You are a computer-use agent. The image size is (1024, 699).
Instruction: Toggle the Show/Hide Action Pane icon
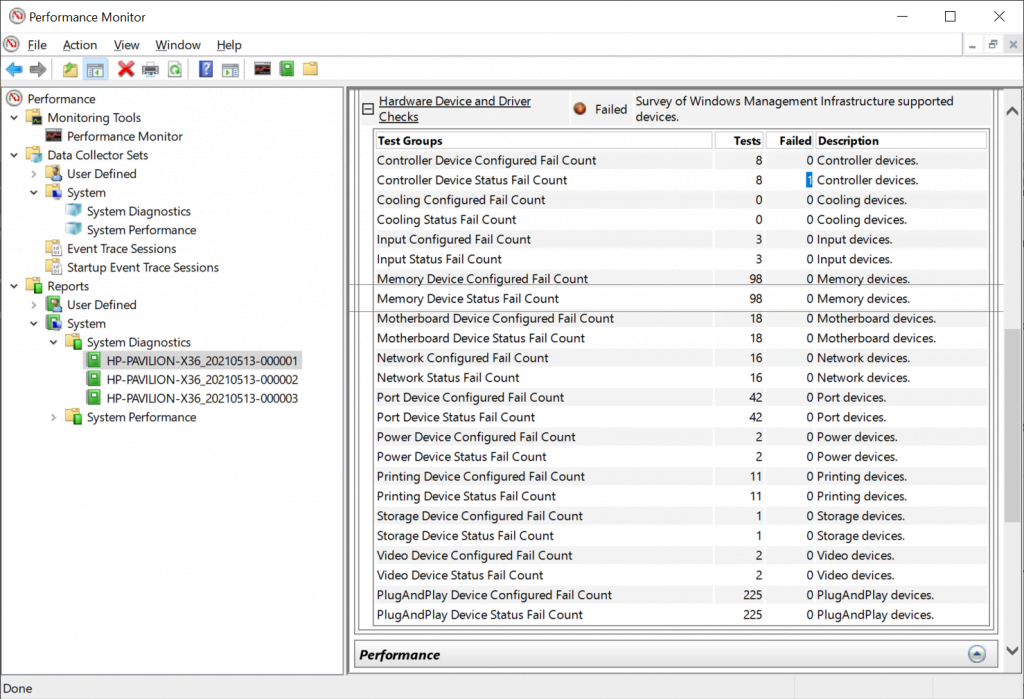(x=232, y=69)
